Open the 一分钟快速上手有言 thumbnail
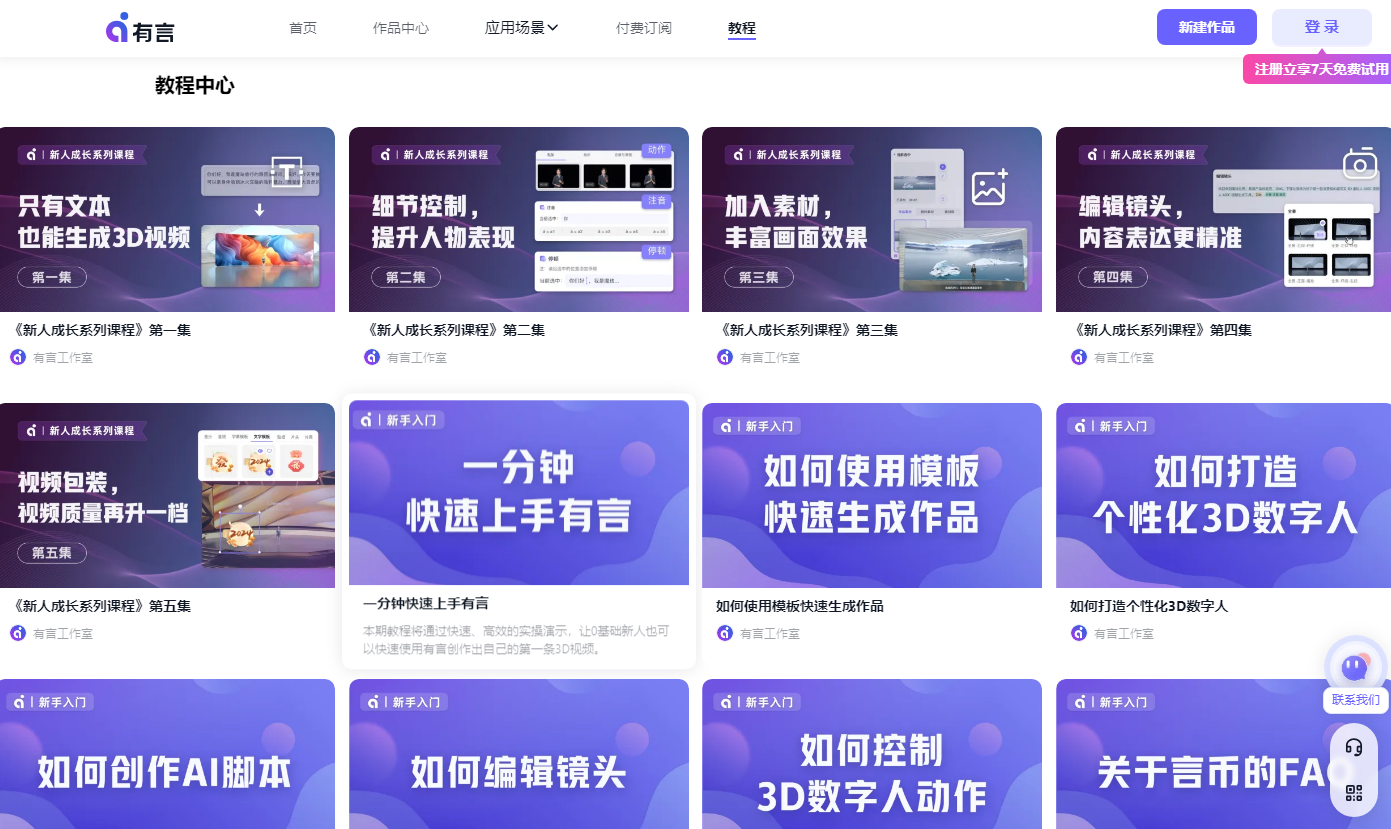 (519, 492)
